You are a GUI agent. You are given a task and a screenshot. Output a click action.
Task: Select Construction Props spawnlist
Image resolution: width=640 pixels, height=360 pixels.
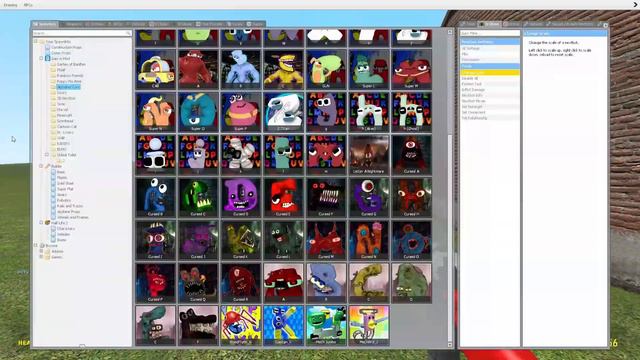pos(67,47)
